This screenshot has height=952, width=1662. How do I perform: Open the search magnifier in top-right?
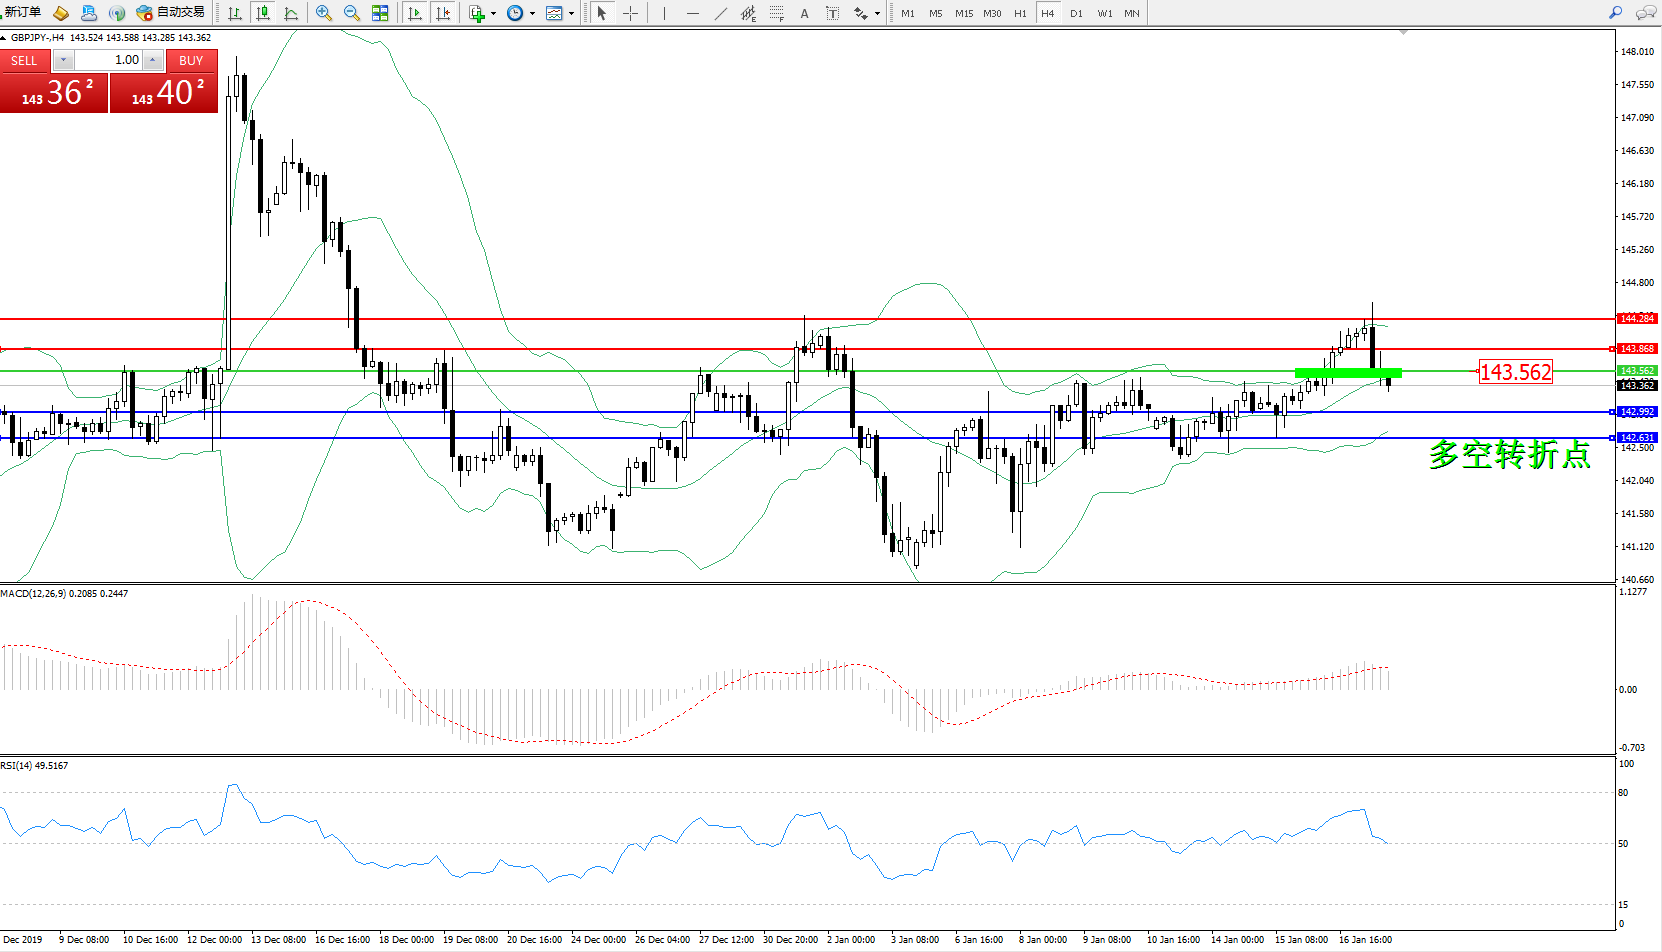tap(1615, 13)
